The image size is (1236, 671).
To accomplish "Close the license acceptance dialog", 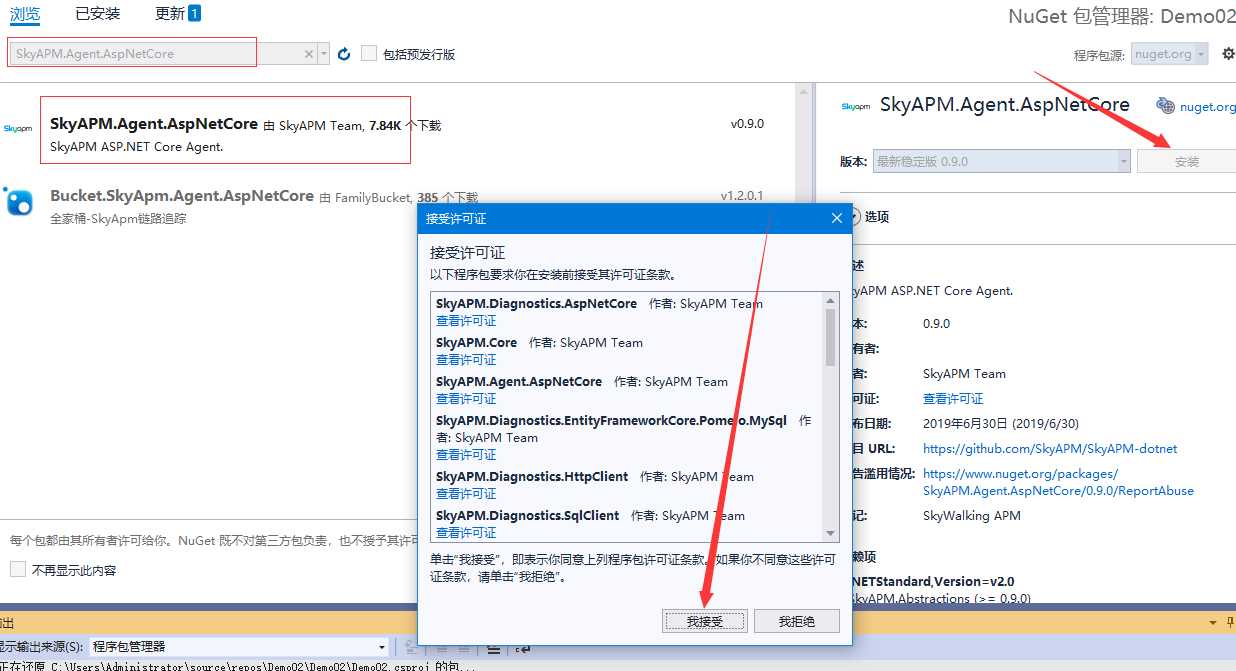I will coord(837,218).
